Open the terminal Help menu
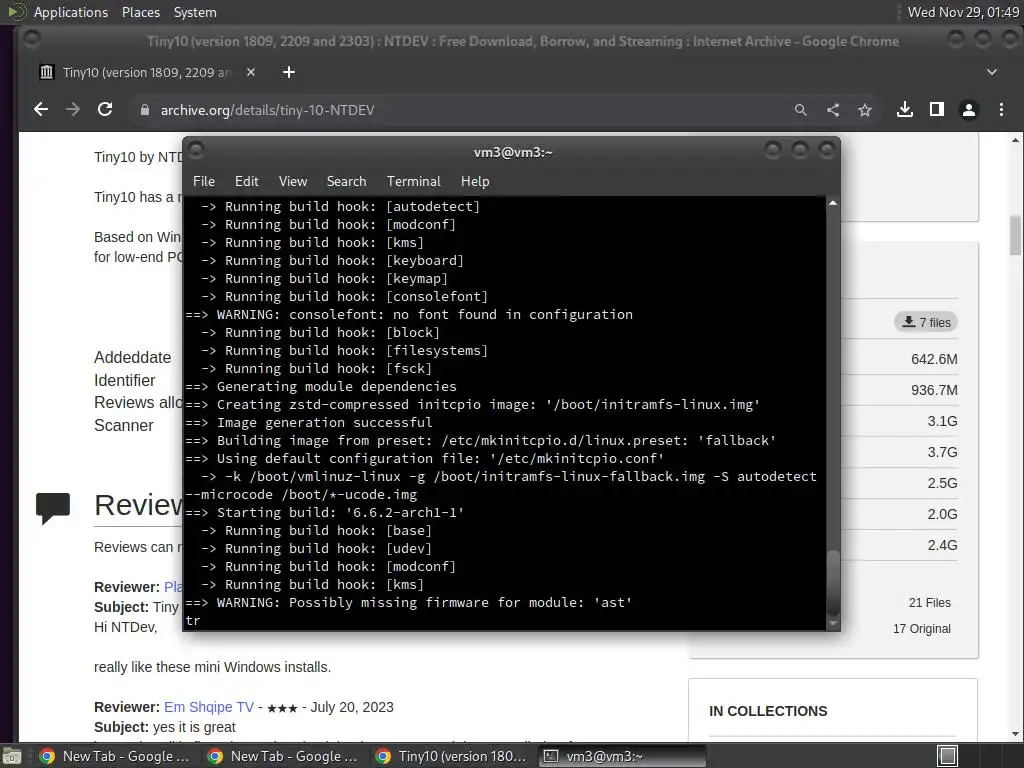1024x768 pixels. point(475,181)
